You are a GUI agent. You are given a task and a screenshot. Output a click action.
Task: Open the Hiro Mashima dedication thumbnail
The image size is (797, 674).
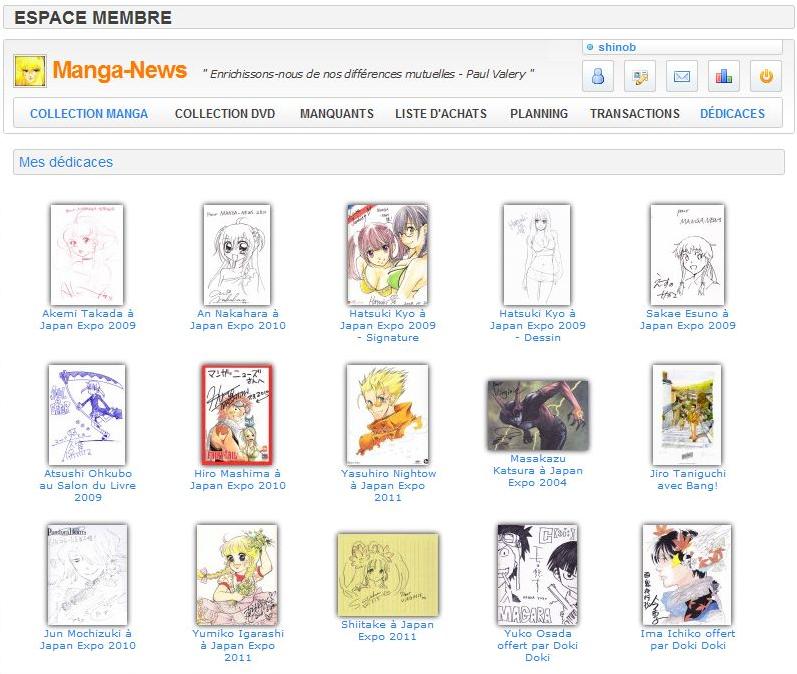coord(237,414)
